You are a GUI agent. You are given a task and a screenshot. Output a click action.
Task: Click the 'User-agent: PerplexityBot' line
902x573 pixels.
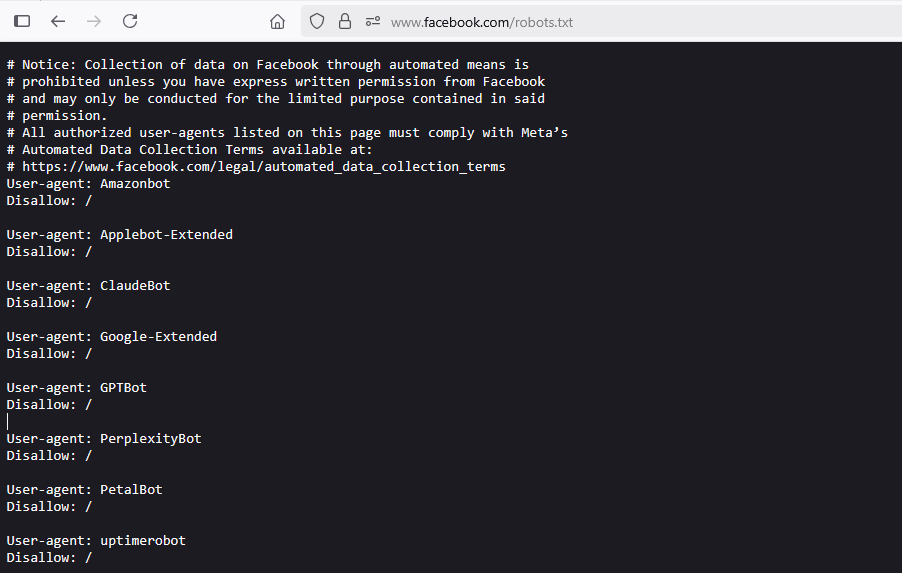104,439
